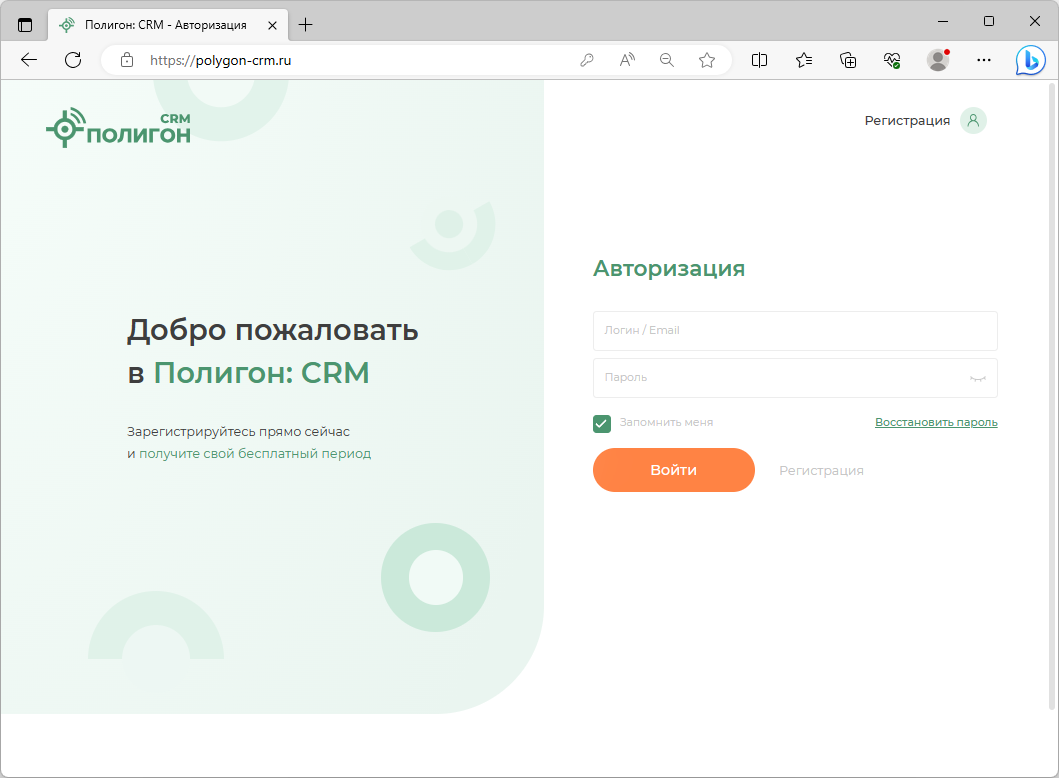
Task: Click the browser Back arrow
Action: point(29,60)
